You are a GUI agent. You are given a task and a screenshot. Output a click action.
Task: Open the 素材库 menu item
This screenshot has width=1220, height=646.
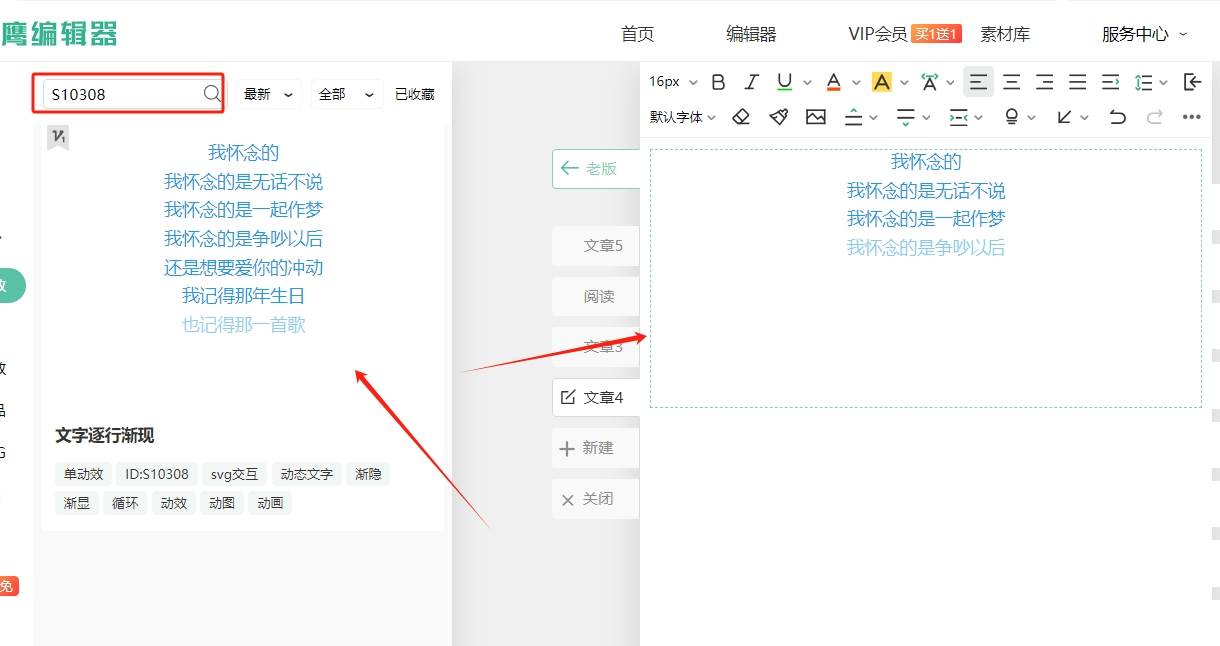(1004, 34)
